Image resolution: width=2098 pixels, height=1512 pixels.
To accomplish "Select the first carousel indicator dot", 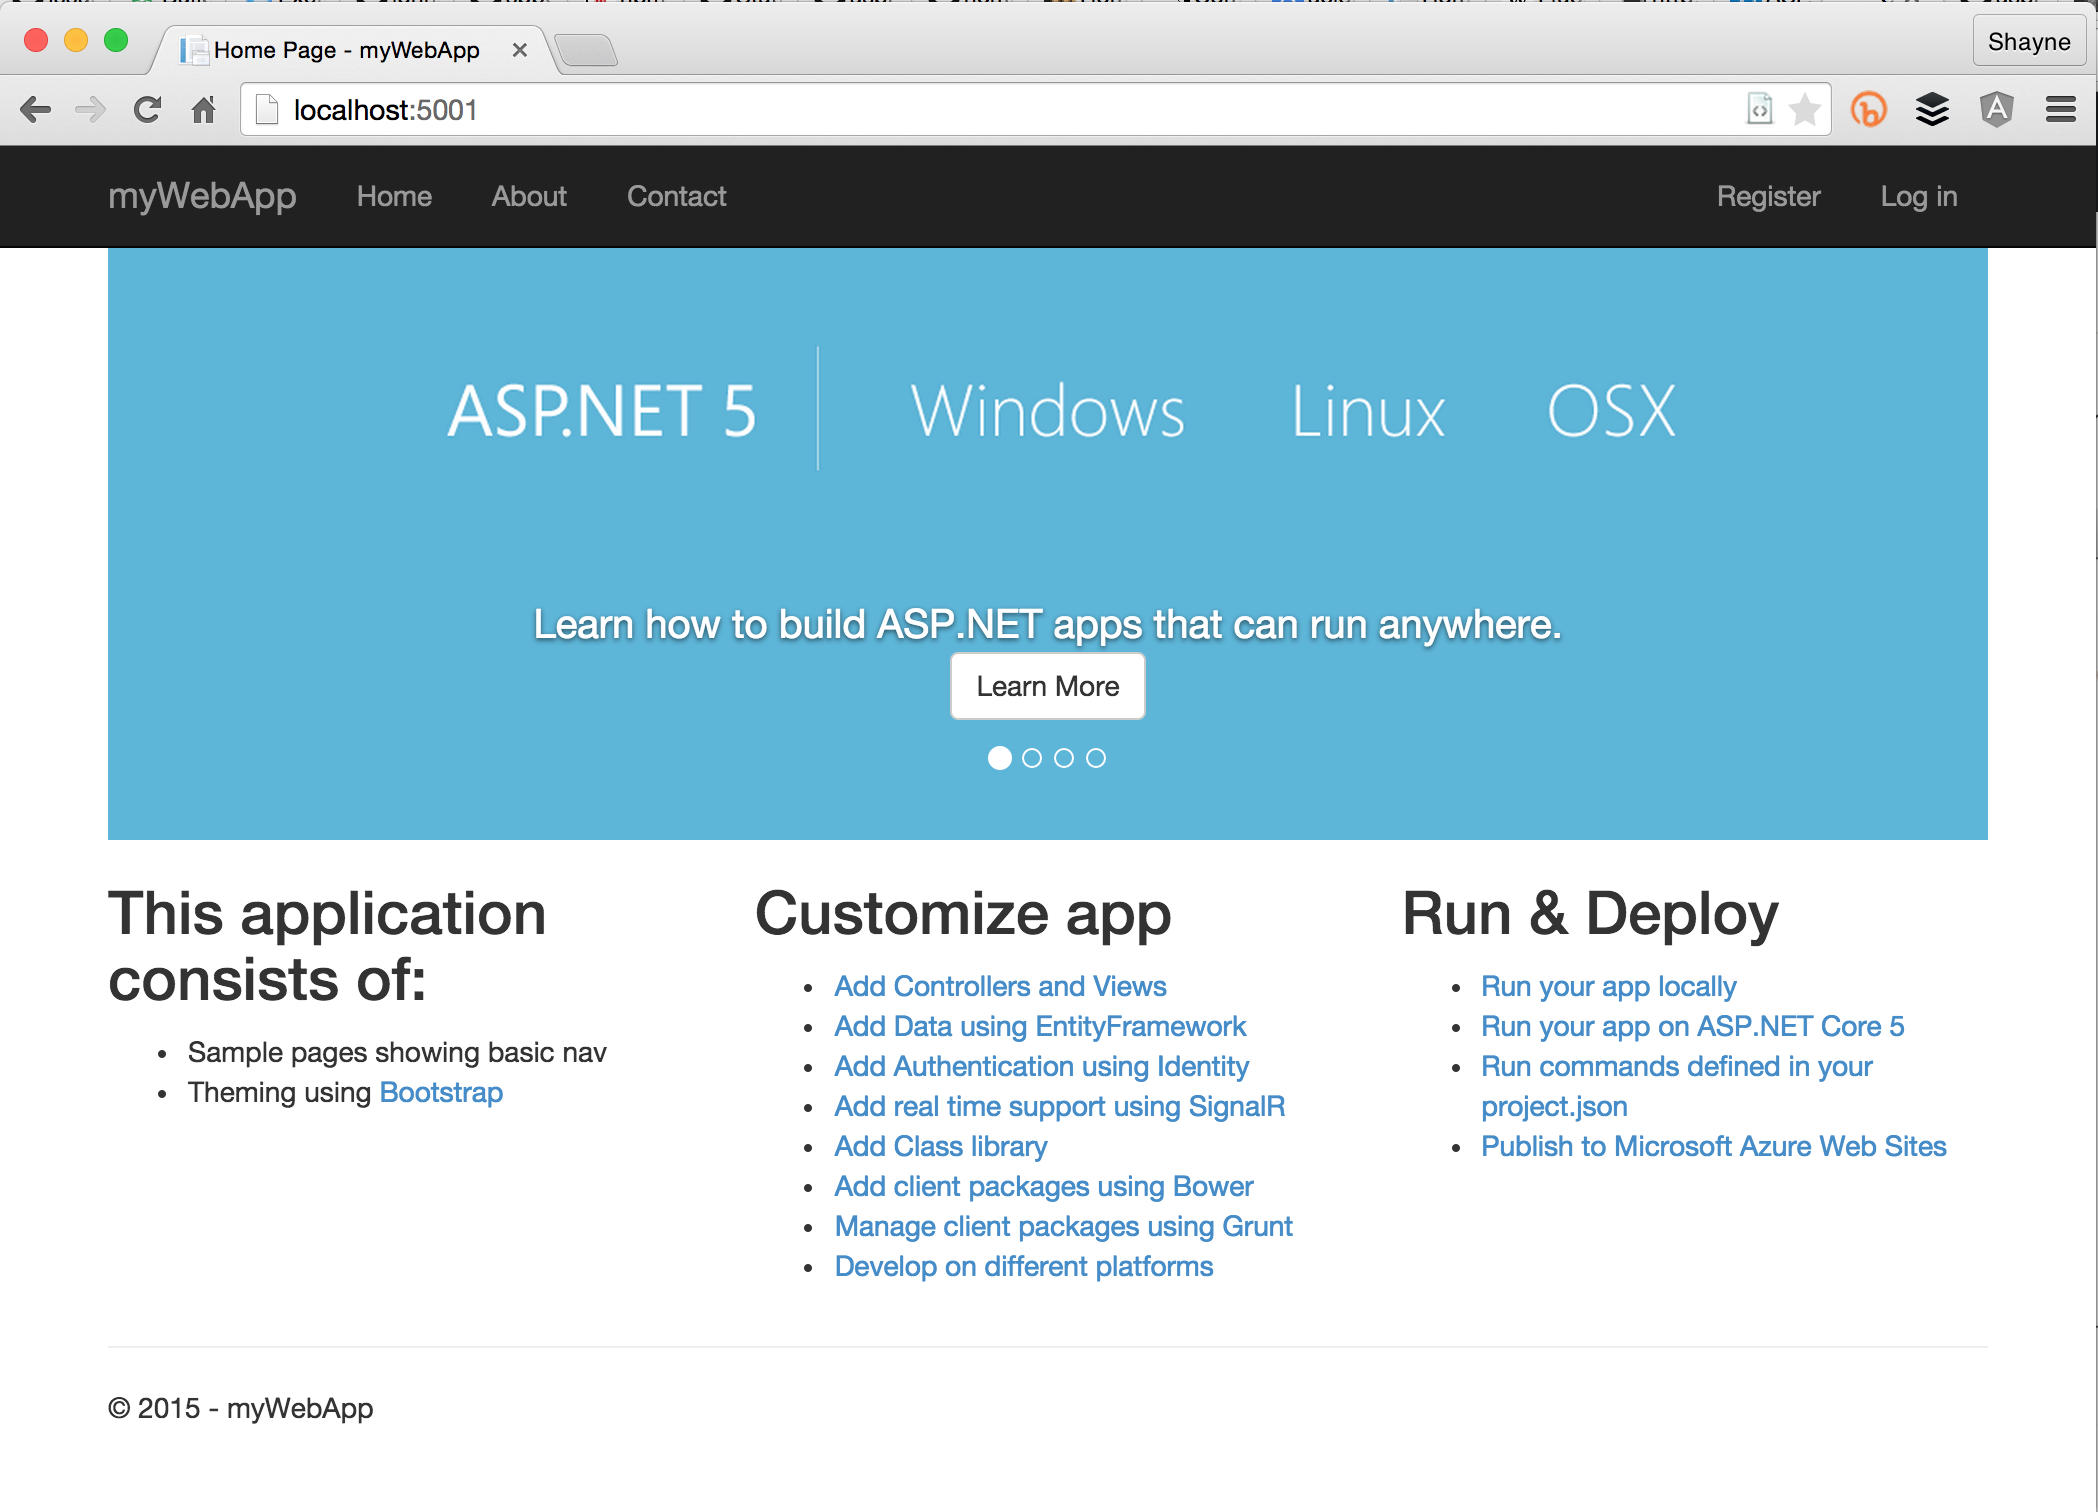I will pos(999,758).
